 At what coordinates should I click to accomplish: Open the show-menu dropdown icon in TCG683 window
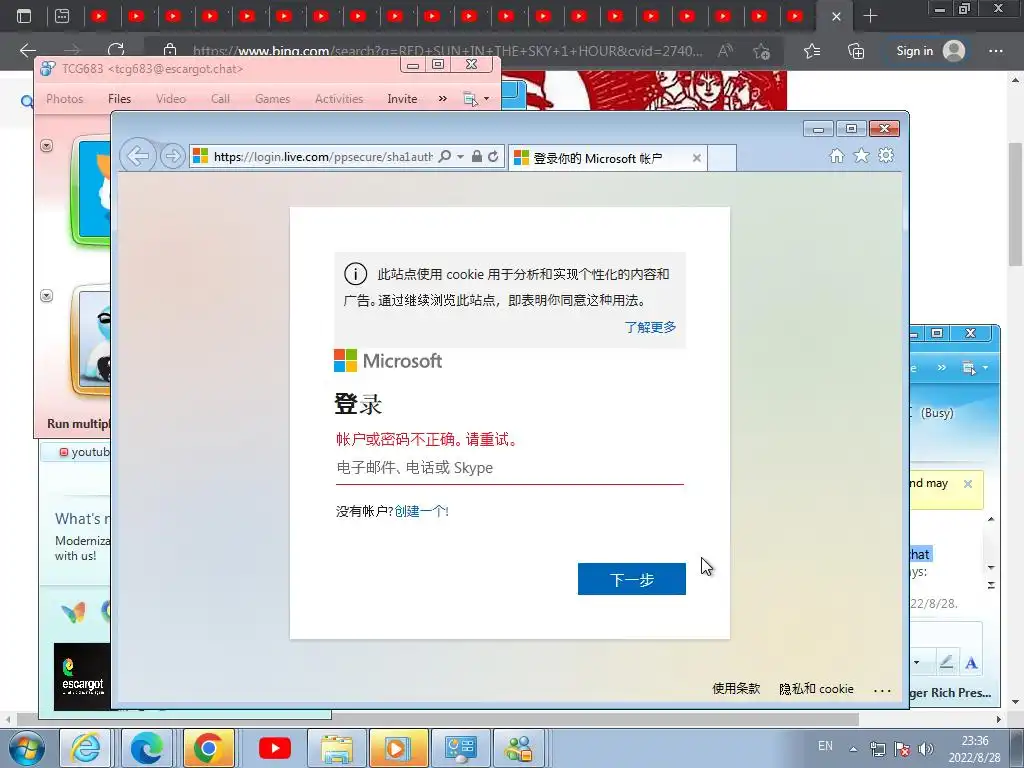click(476, 99)
